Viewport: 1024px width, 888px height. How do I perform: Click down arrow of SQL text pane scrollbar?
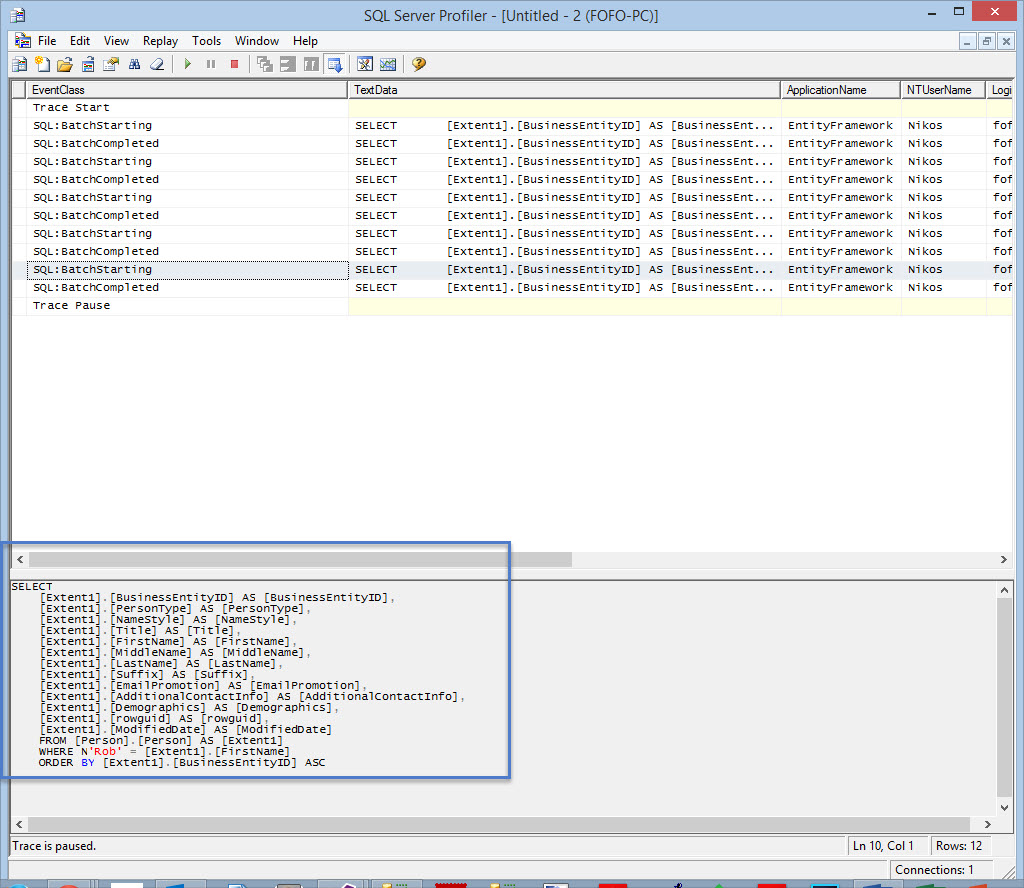point(1004,808)
